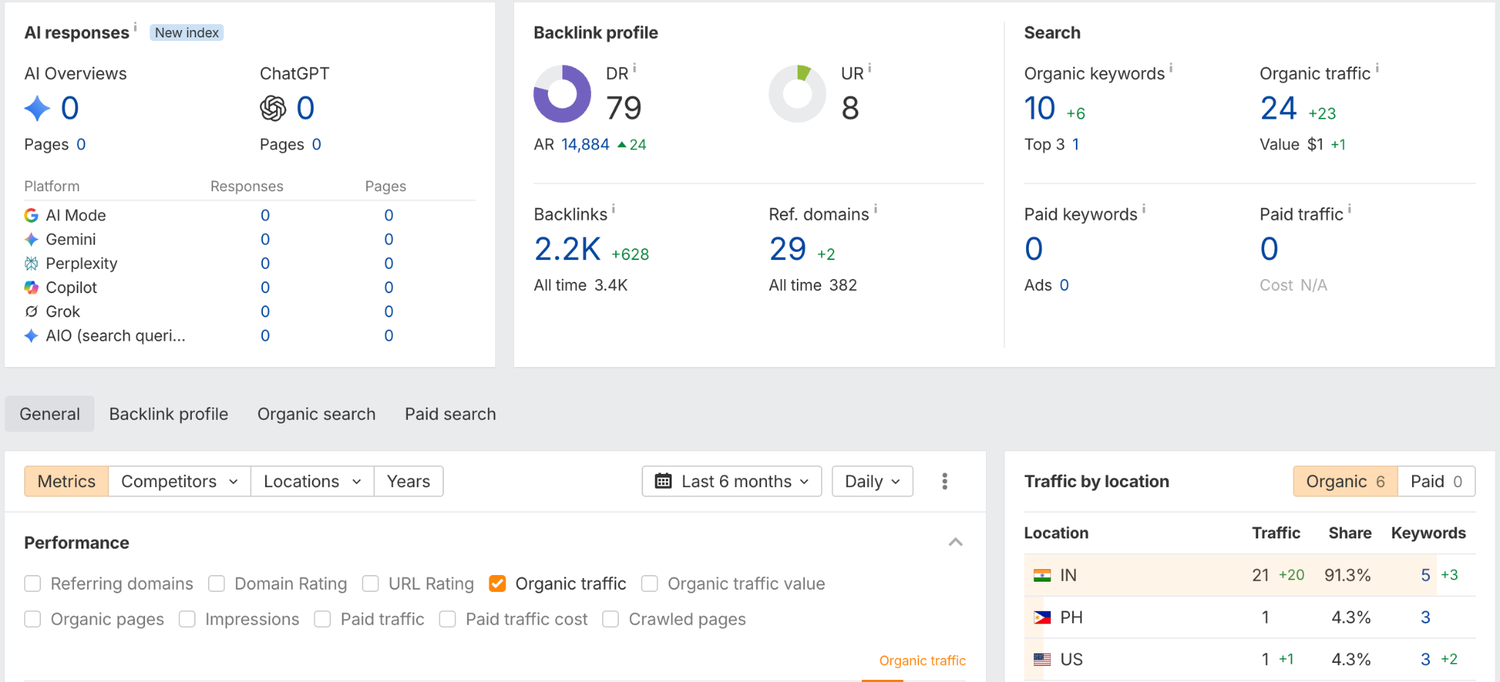This screenshot has width=1500, height=682.
Task: Click the calendar icon in date range
Action: 663,481
